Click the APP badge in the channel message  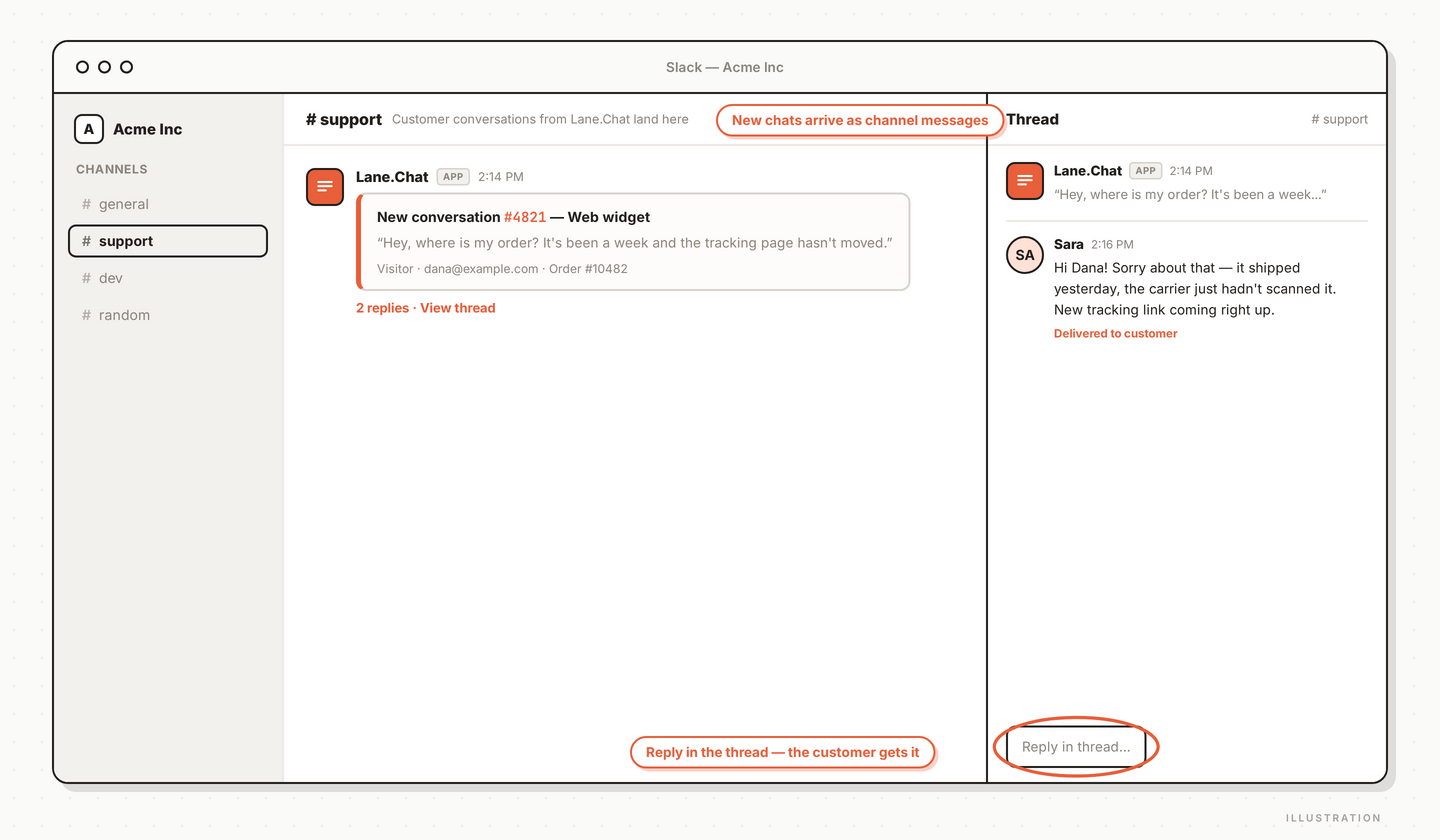[x=453, y=177]
